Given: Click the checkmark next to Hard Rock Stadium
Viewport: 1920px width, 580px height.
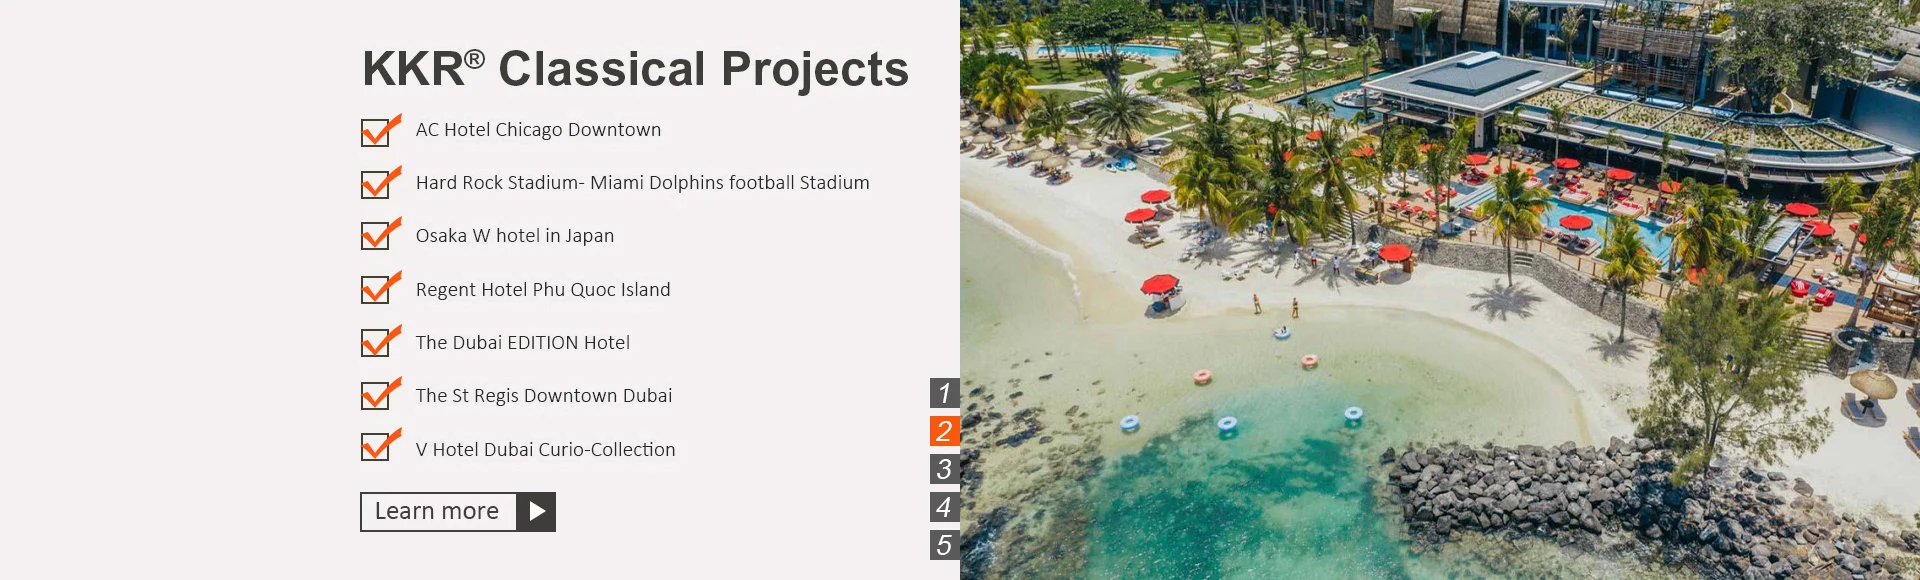Looking at the screenshot, I should pos(379,184).
